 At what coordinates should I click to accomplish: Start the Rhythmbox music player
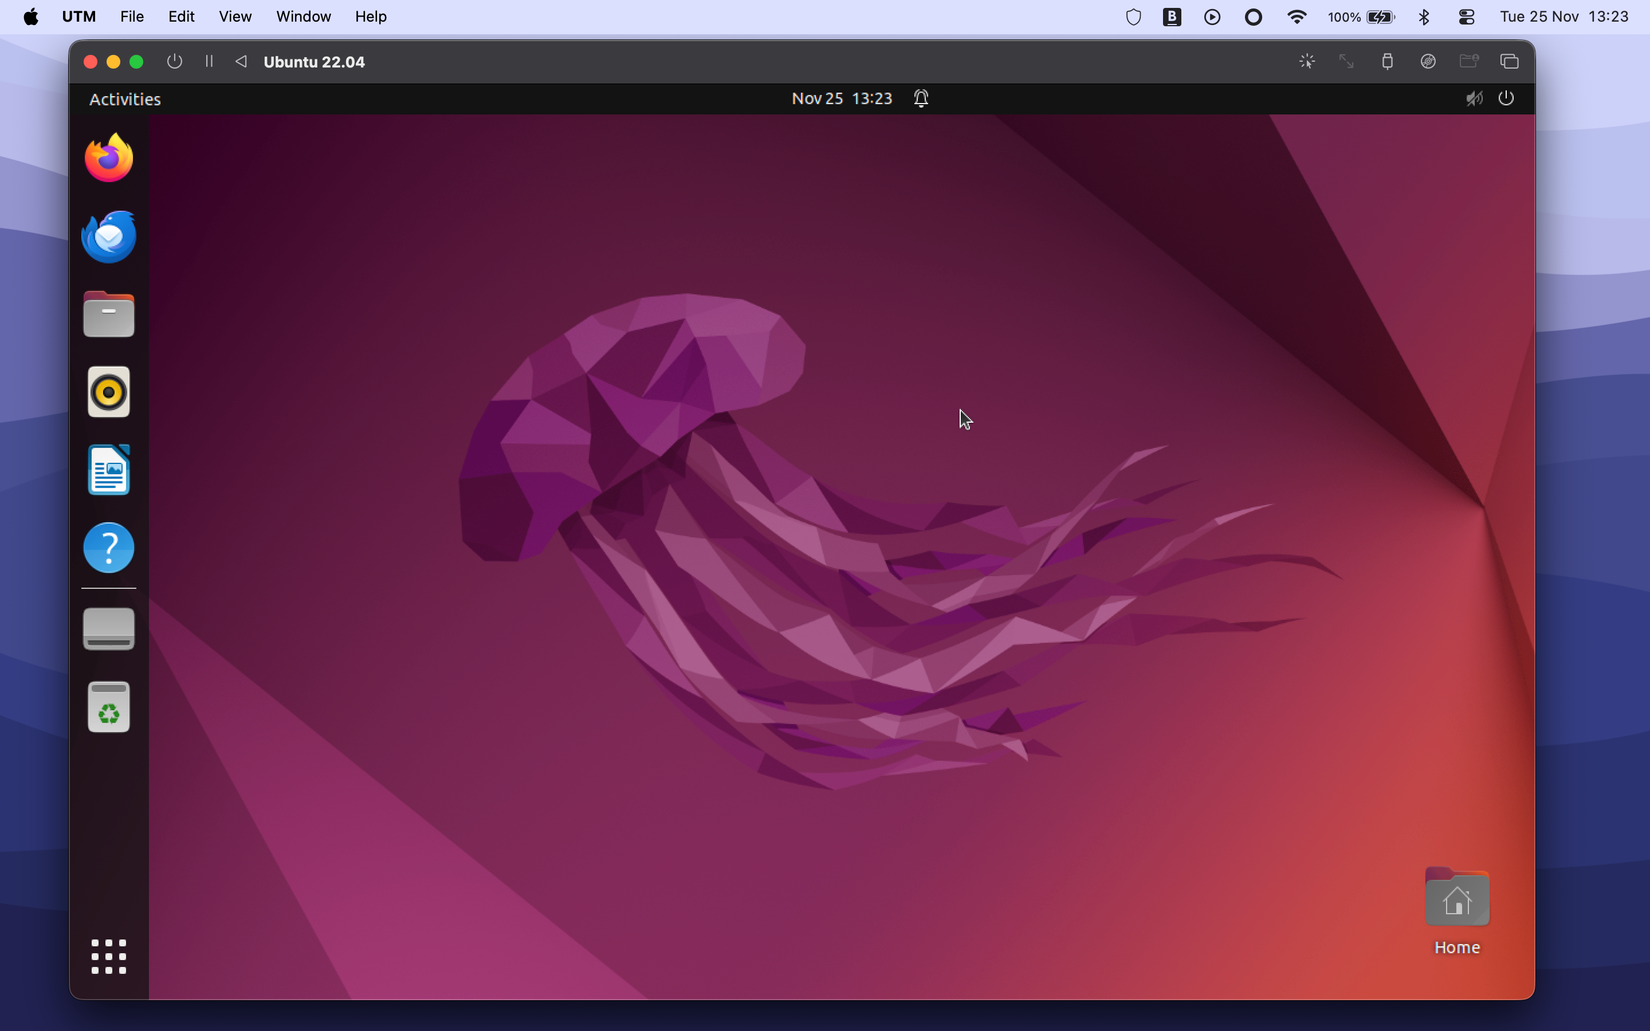tap(108, 391)
